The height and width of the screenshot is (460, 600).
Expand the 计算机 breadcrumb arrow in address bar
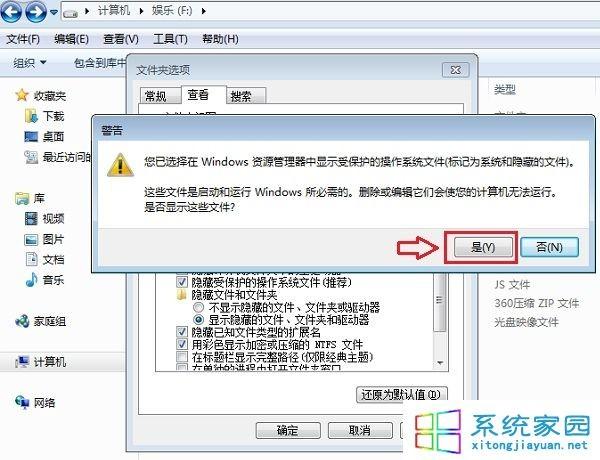point(142,11)
